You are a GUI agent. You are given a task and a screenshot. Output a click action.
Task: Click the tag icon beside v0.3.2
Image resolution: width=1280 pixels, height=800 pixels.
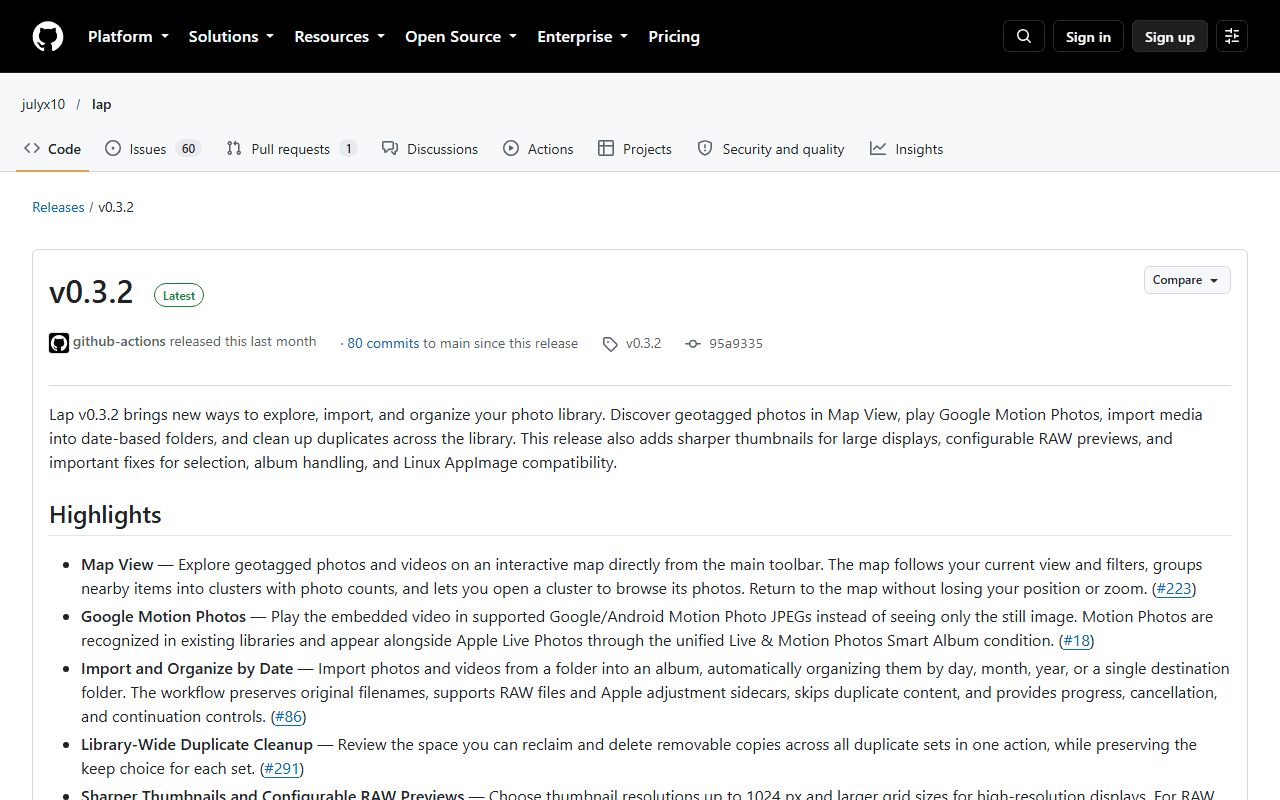point(610,344)
